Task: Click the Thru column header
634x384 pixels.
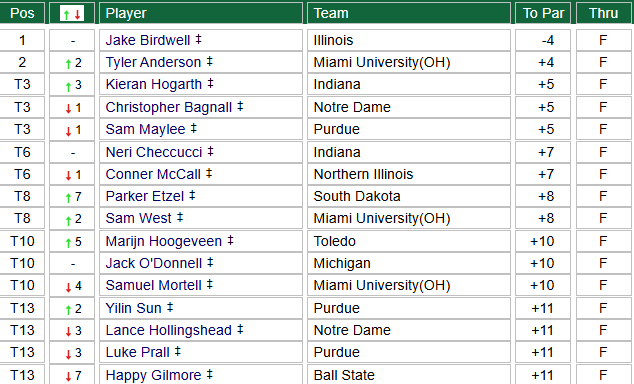Action: 604,13
